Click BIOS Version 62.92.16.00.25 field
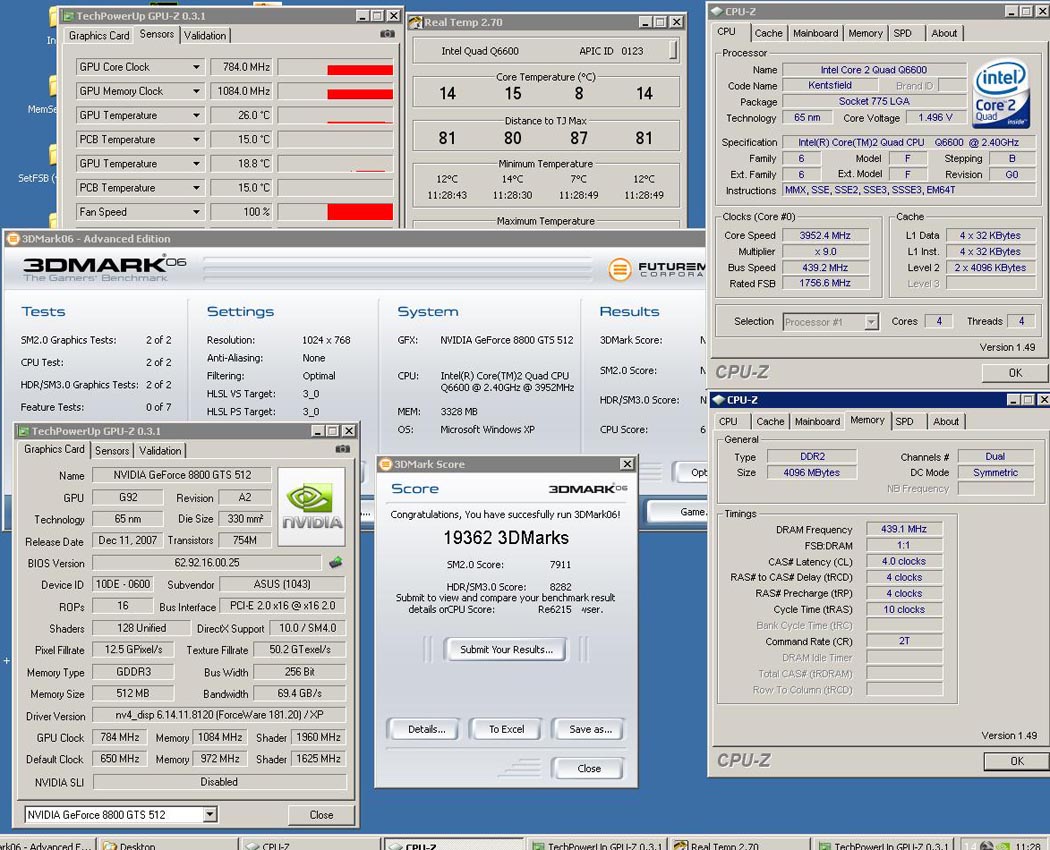The width and height of the screenshot is (1050, 850). tap(206, 563)
